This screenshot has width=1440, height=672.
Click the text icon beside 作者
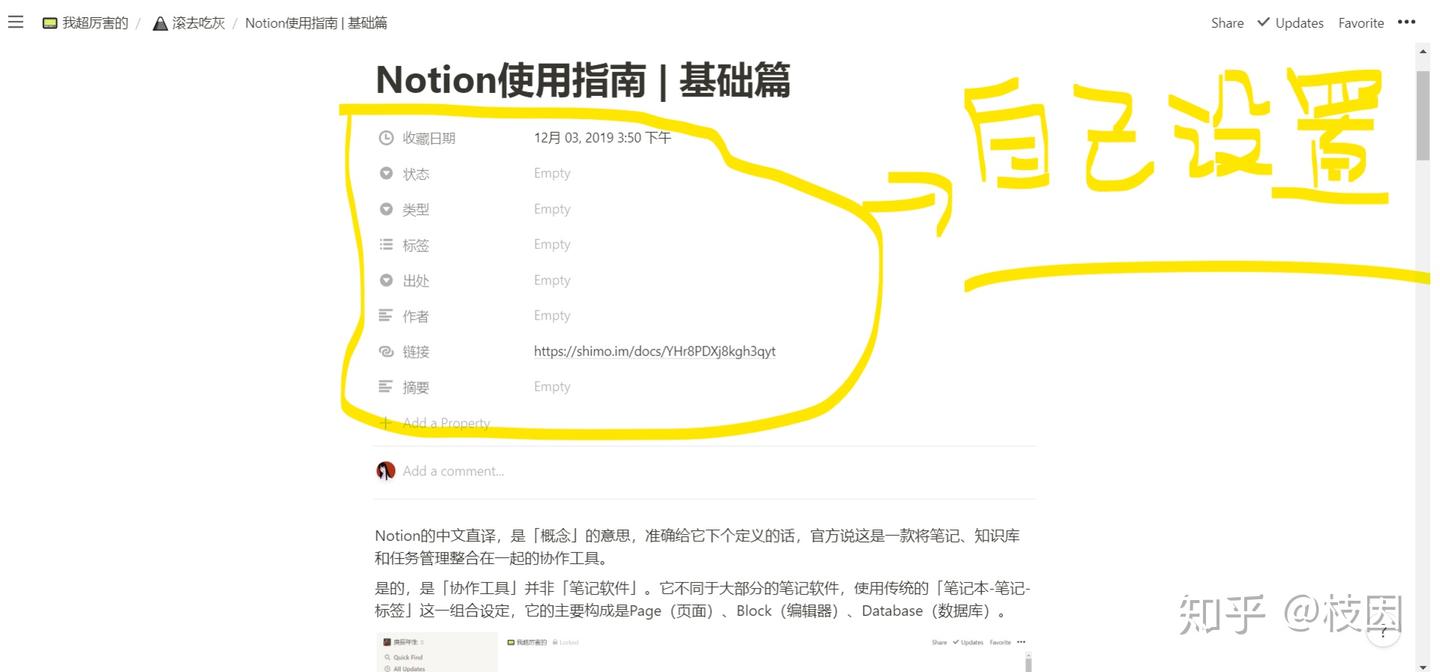tap(386, 315)
